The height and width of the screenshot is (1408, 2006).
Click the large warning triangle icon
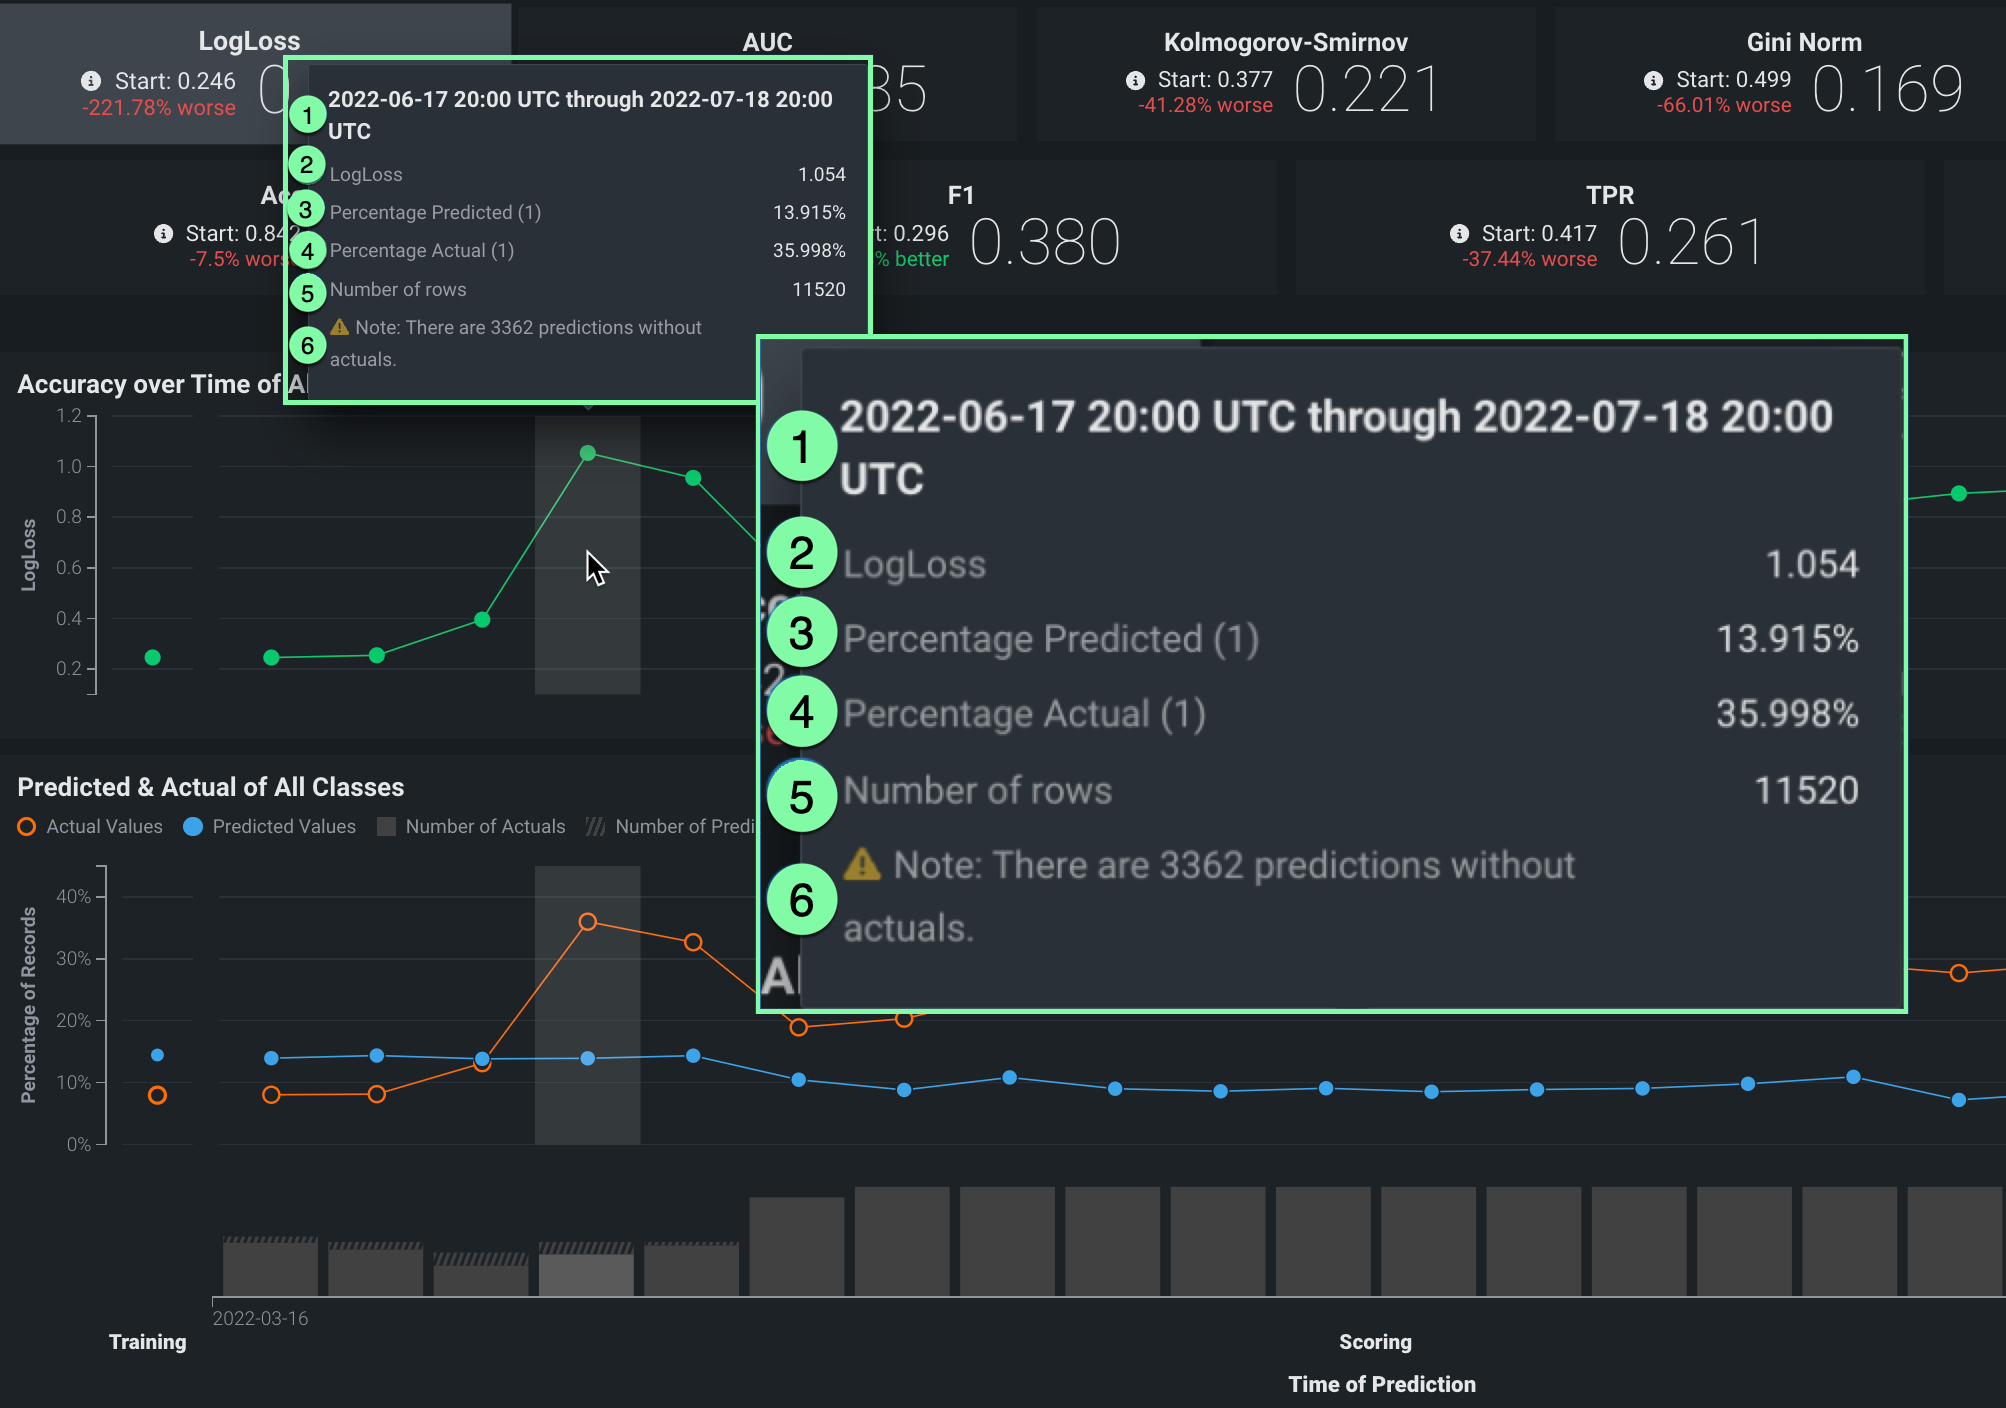(x=862, y=864)
